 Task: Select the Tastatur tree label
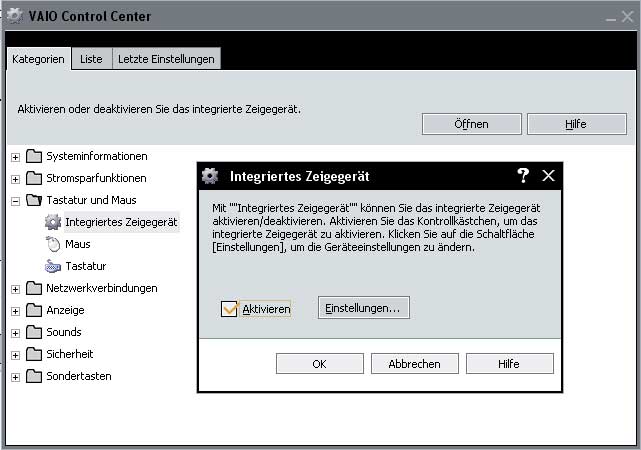tap(86, 266)
